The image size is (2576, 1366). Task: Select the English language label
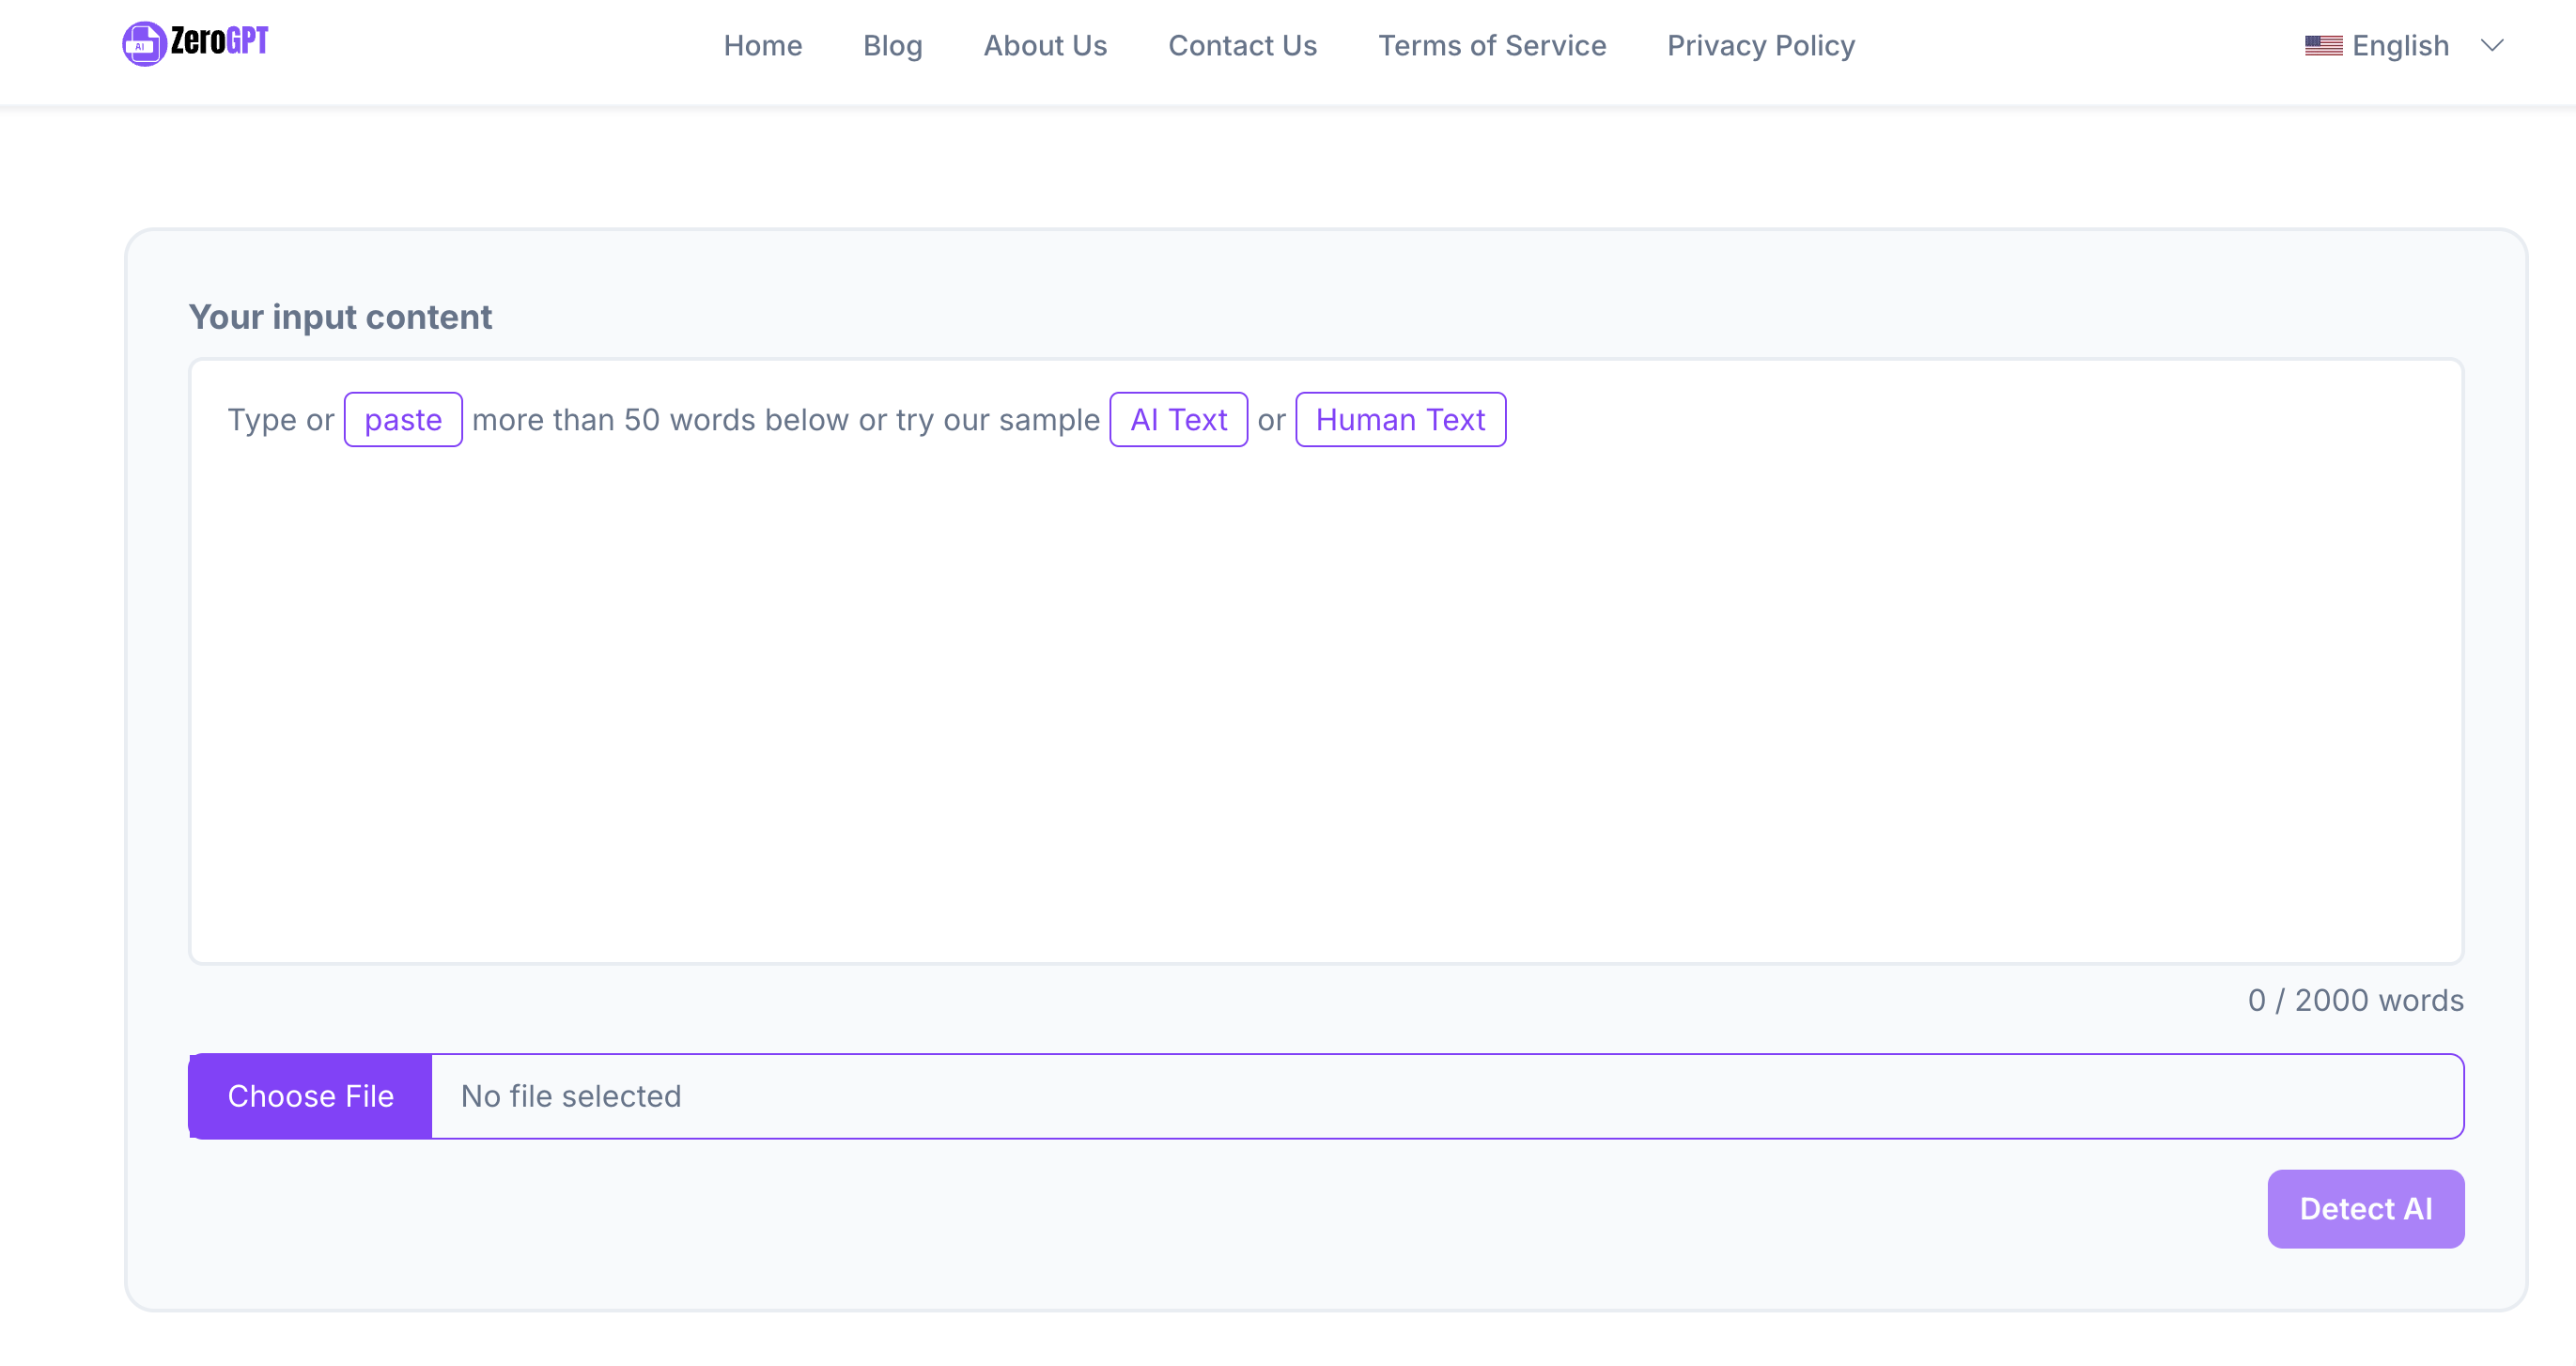point(2400,46)
